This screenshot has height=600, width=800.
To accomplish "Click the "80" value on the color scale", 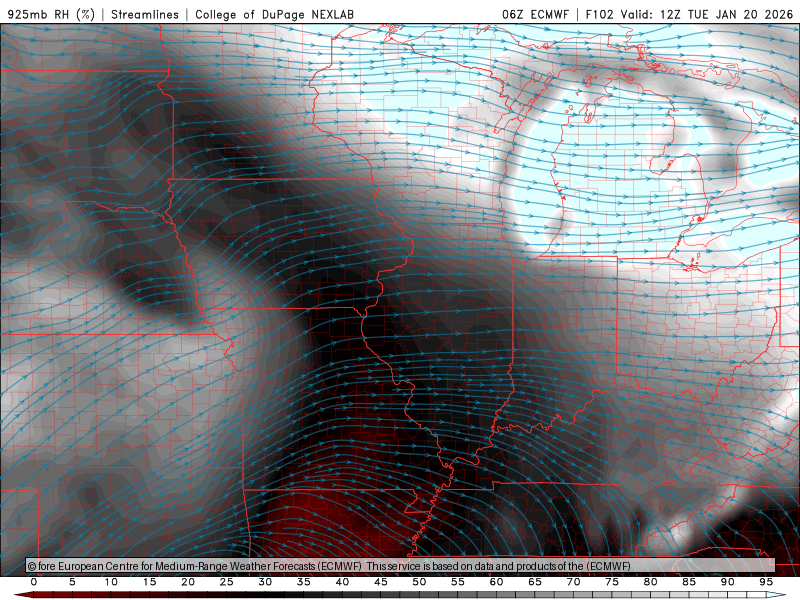I will point(651,582).
